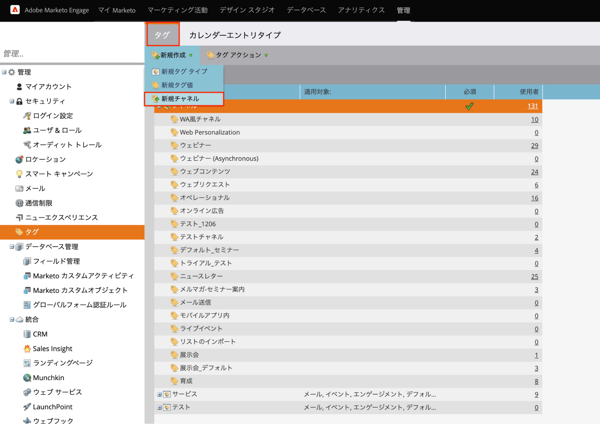This screenshot has height=424, width=600.
Task: Open 131 usage count link
Action: point(533,106)
